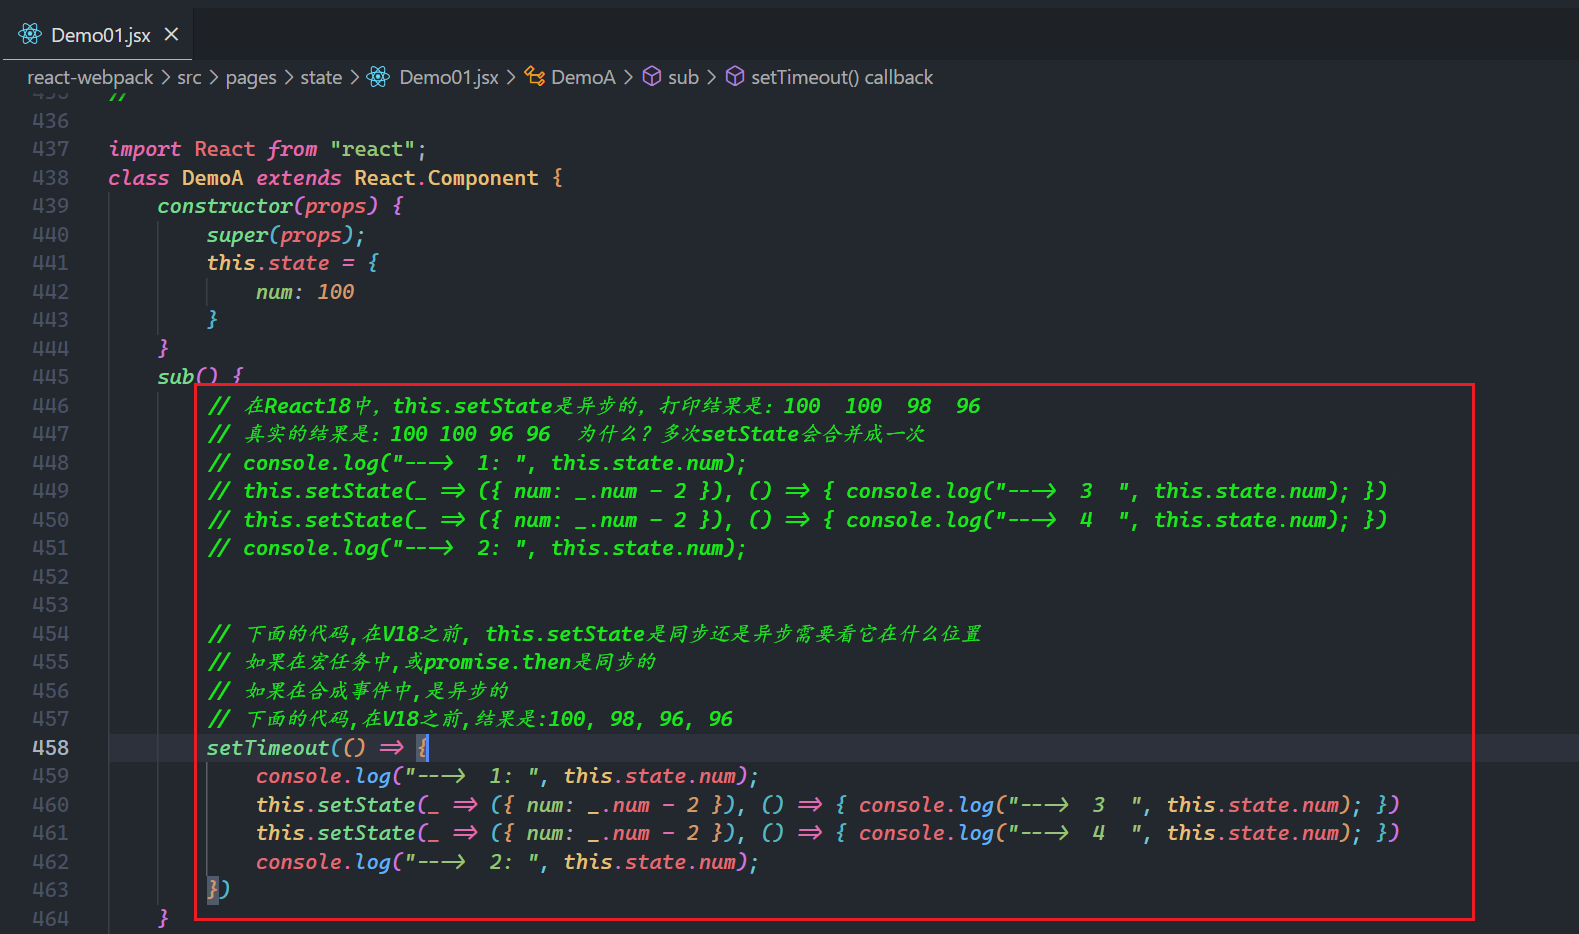Open the DemoA breadcrumb symbol

pos(583,77)
